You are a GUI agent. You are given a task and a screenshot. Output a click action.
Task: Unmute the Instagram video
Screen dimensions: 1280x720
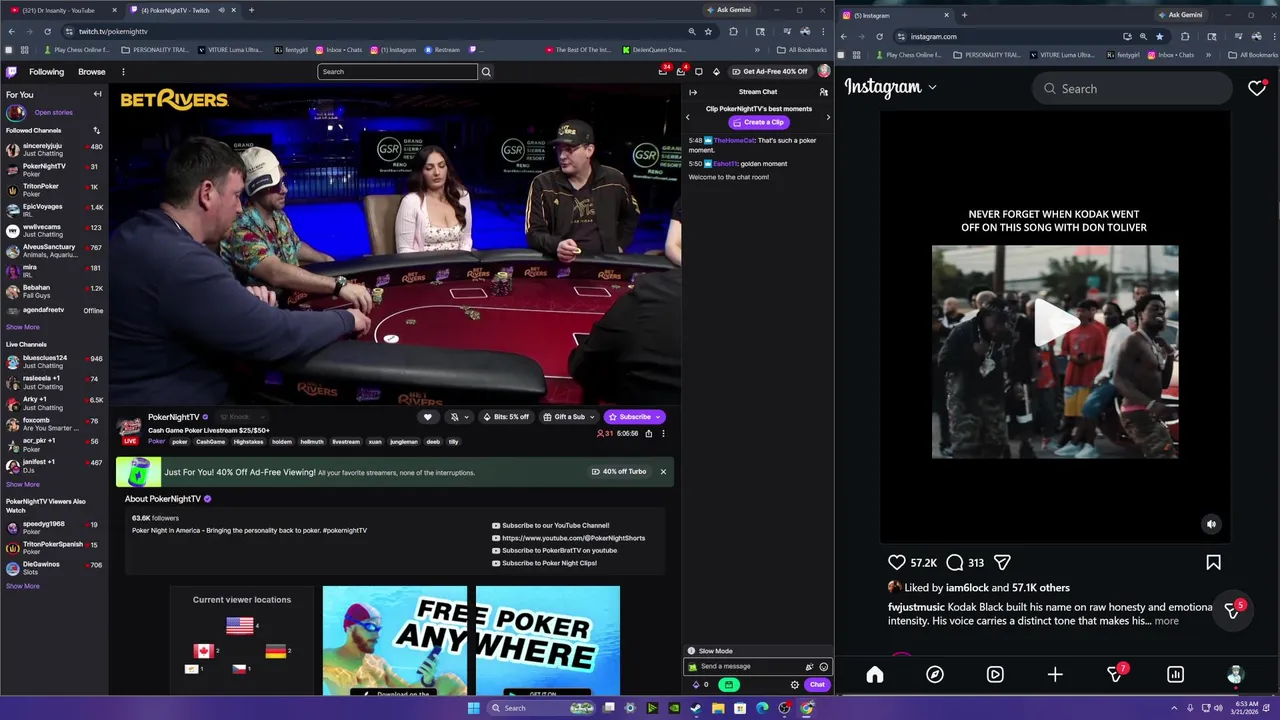tap(1211, 524)
